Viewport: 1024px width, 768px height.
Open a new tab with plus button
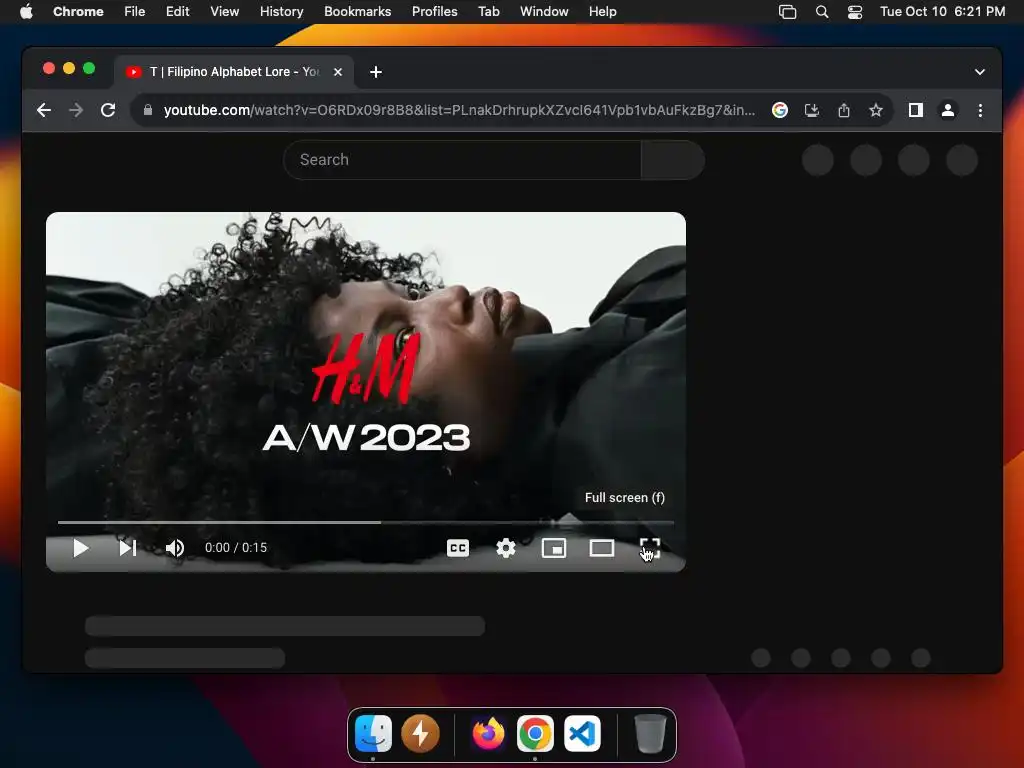[x=376, y=72]
